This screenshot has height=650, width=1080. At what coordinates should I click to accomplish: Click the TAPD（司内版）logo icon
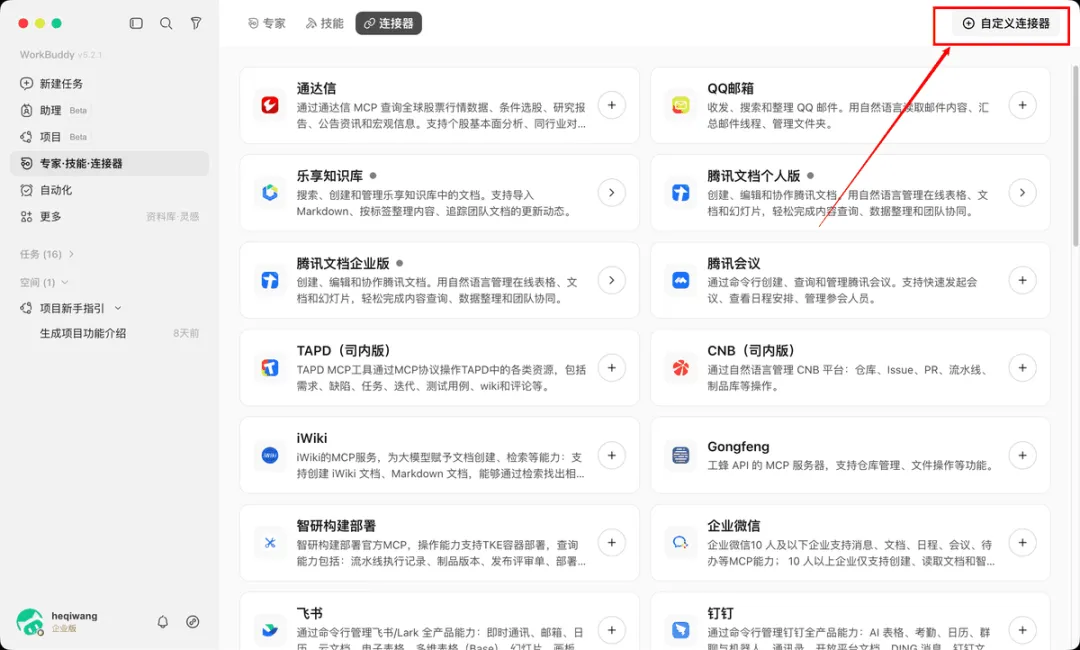270,368
